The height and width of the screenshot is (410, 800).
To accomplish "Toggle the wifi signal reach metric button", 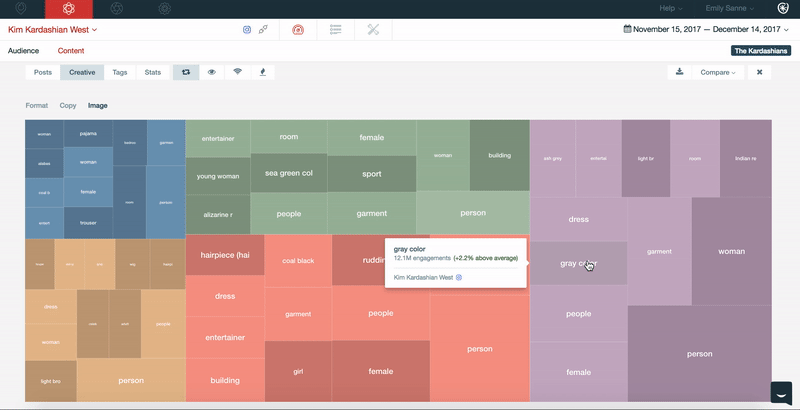I will point(237,72).
